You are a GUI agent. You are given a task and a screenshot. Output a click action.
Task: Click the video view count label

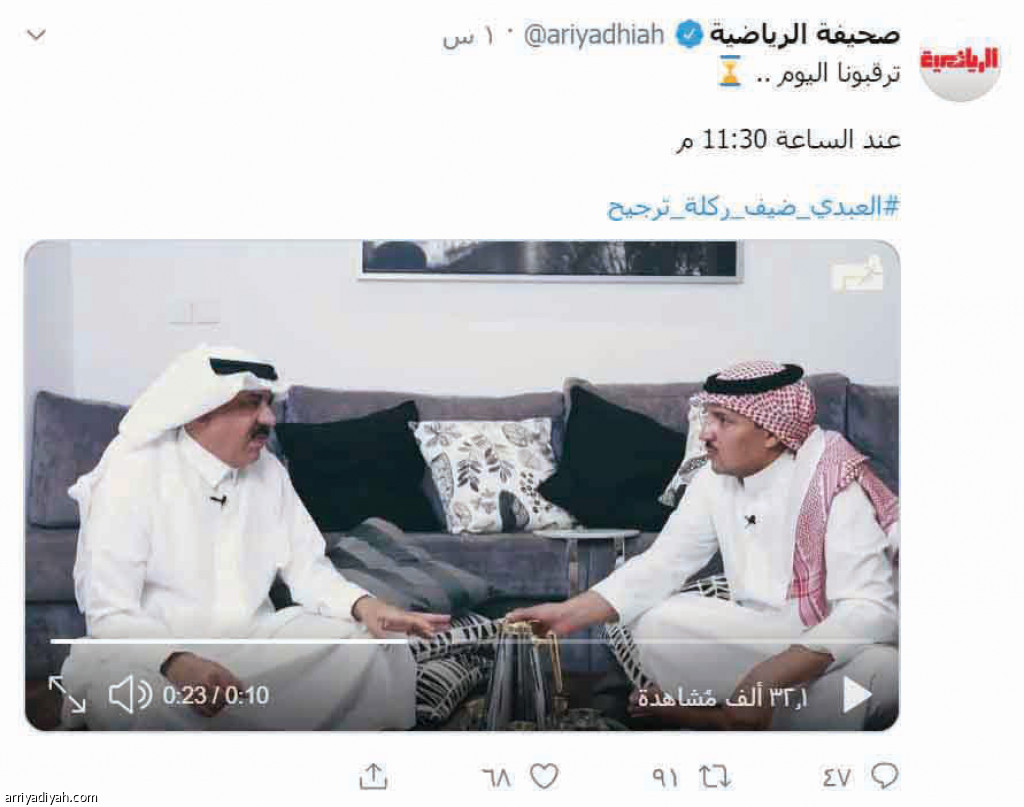point(723,697)
